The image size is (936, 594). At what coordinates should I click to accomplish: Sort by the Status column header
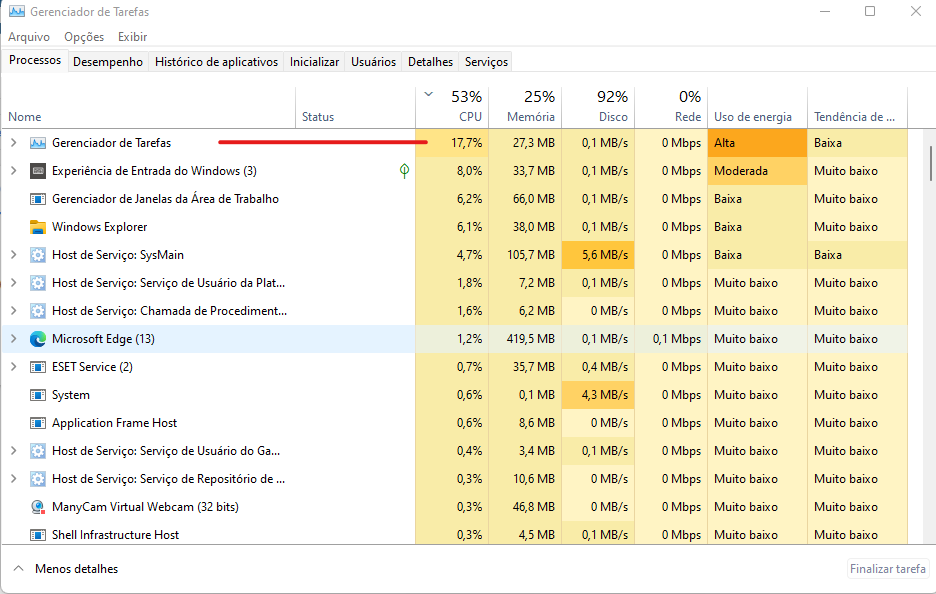[356, 107]
